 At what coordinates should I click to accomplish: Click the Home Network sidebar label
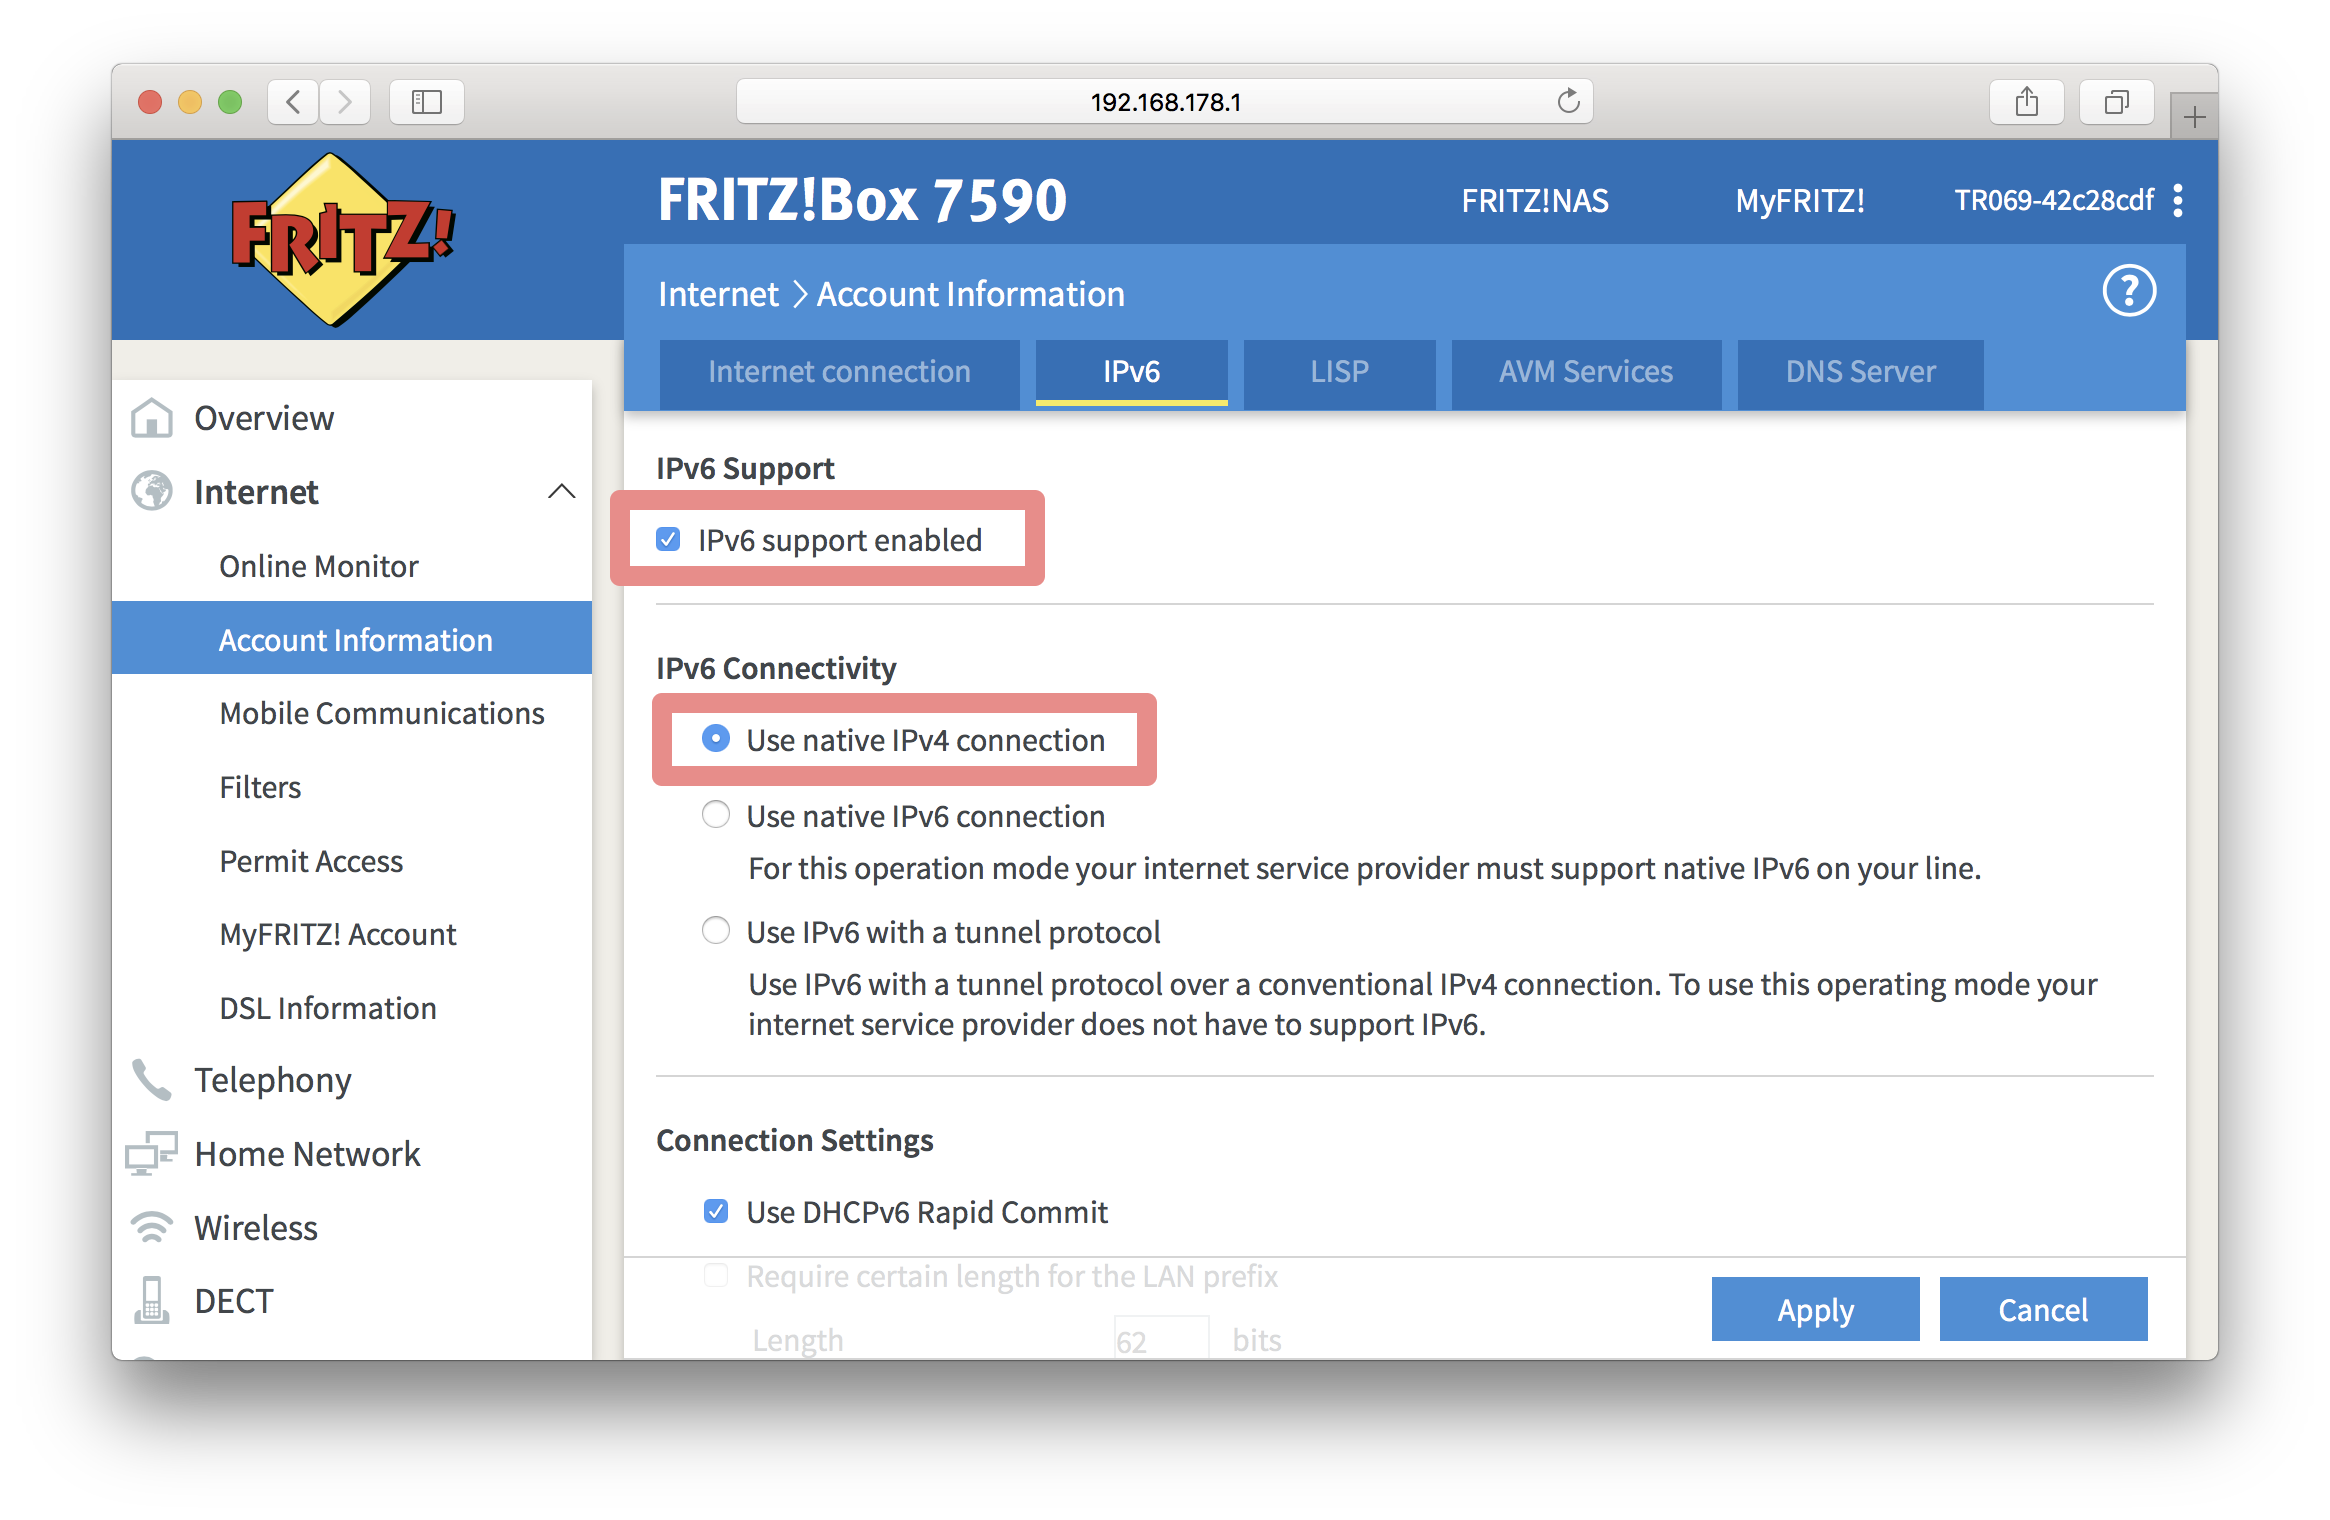tap(308, 1153)
